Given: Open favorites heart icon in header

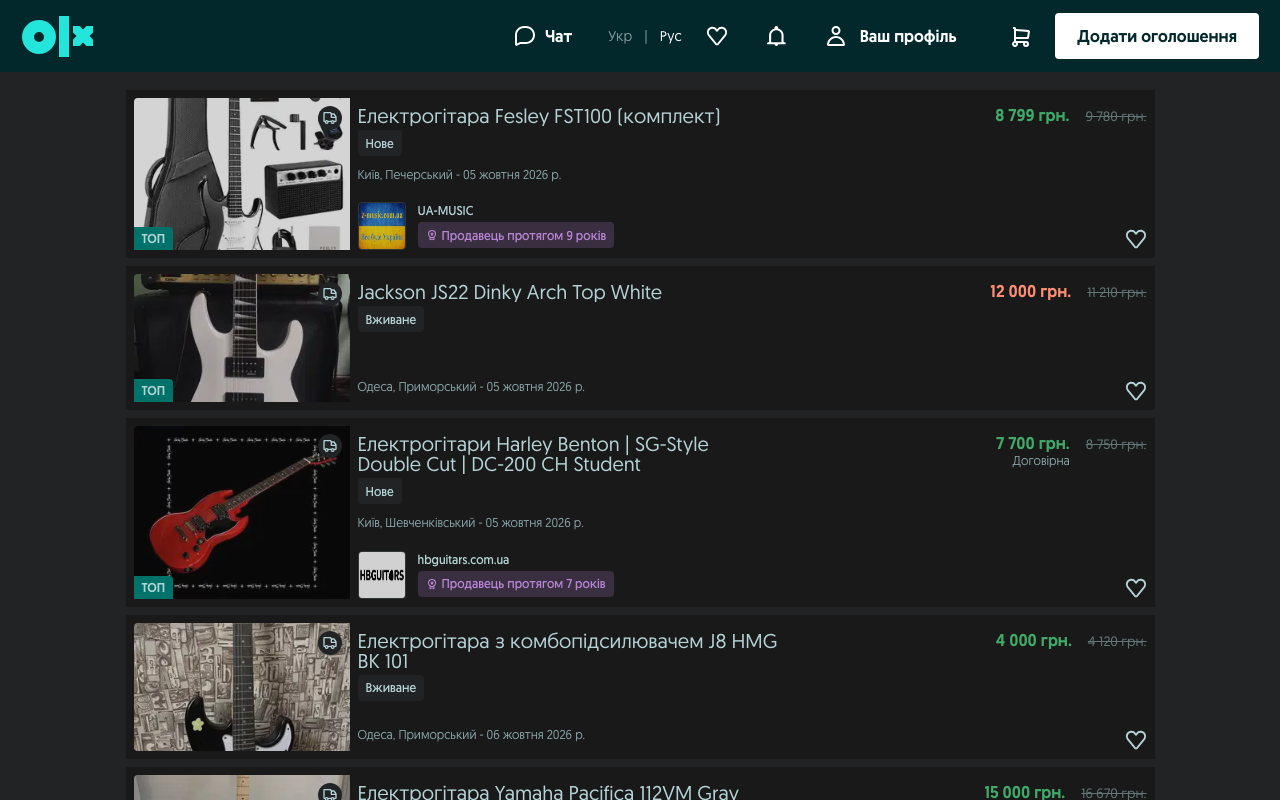Looking at the screenshot, I should tap(717, 36).
